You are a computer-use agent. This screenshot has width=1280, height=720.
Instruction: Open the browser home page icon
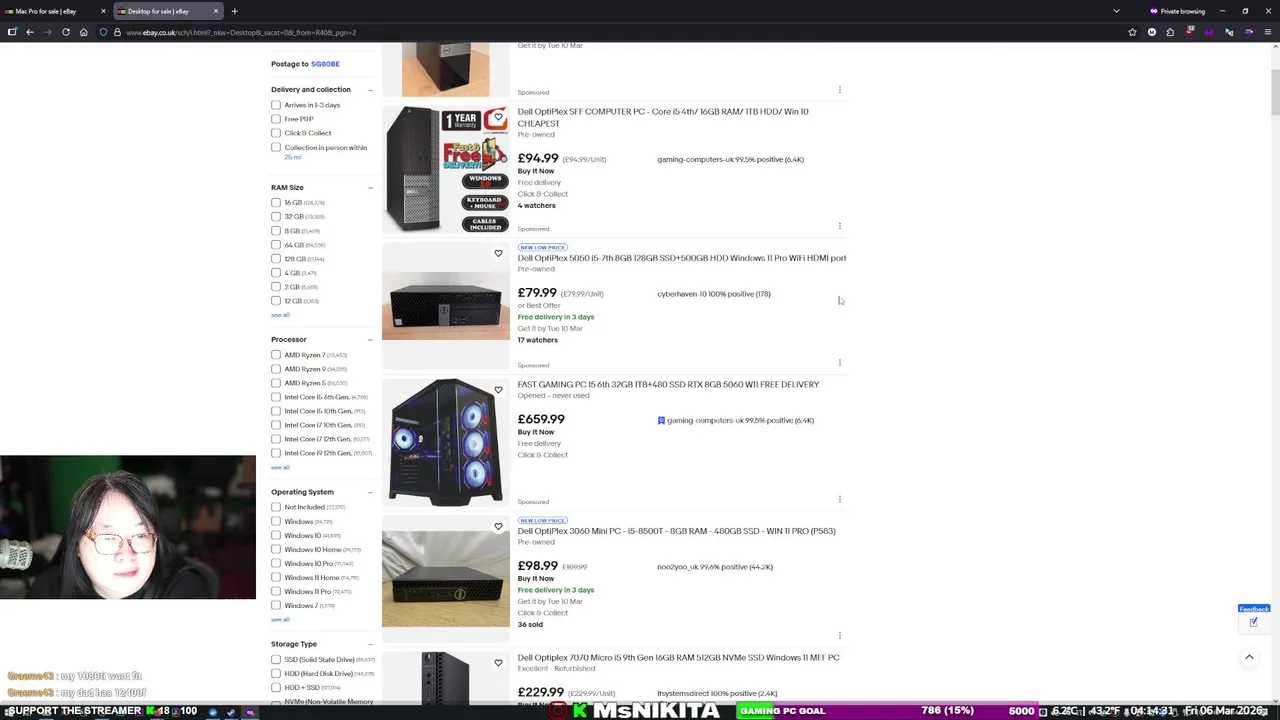(84, 32)
